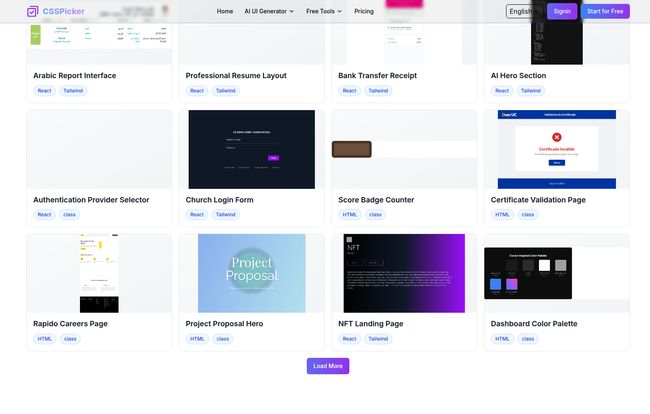The image size is (650, 414).
Task: Click HTML tag on Project Proposal Hero
Action: 197,339
